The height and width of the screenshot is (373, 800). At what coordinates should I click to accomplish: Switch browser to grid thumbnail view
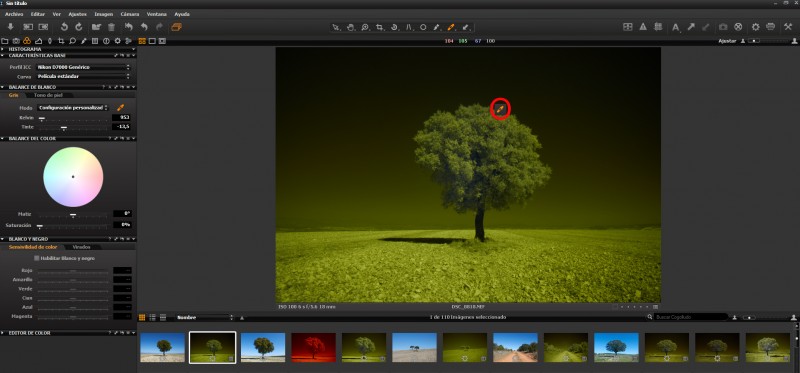[142, 317]
